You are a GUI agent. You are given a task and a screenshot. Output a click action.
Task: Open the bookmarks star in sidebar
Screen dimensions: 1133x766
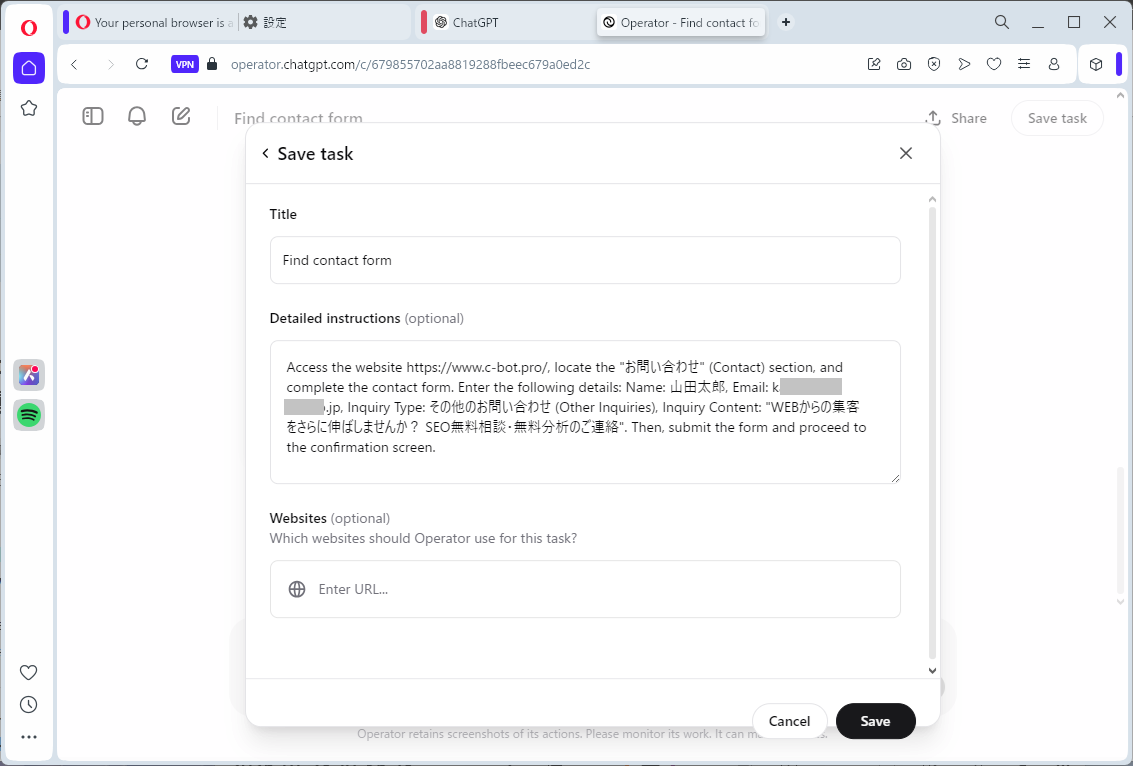coord(29,108)
